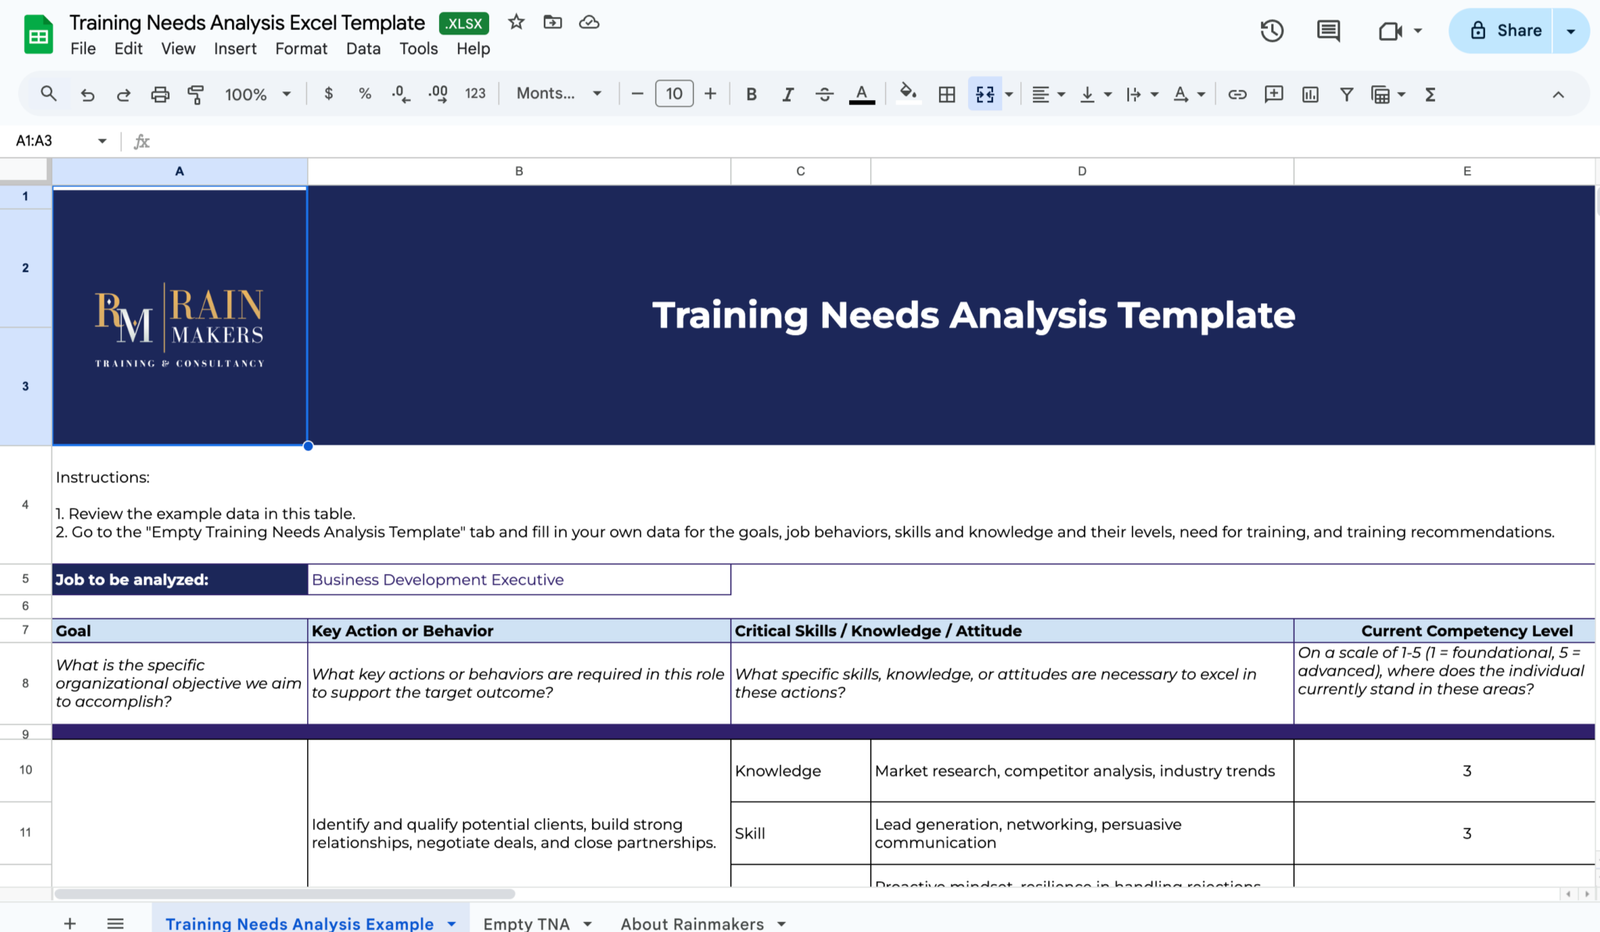
Task: Insert a link
Action: click(1237, 93)
